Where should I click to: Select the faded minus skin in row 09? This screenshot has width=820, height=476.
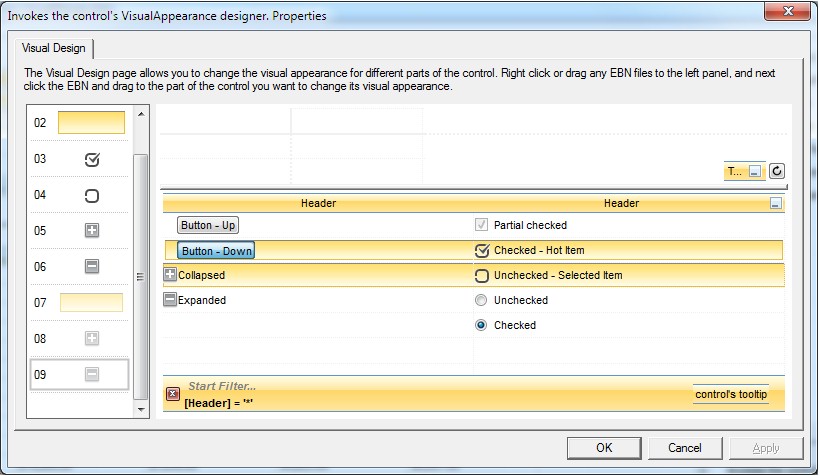click(x=92, y=375)
